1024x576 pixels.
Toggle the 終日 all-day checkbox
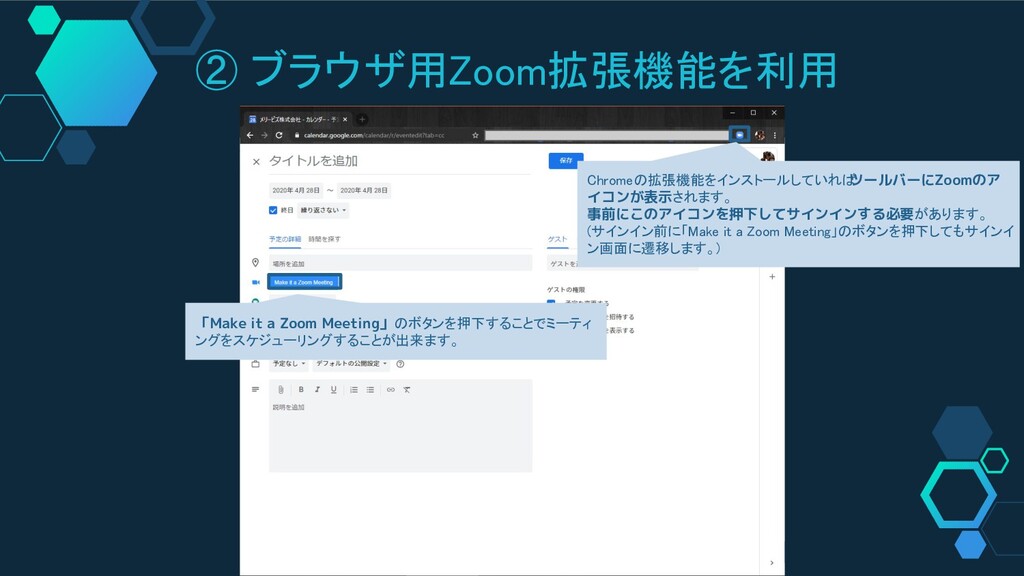coord(273,210)
